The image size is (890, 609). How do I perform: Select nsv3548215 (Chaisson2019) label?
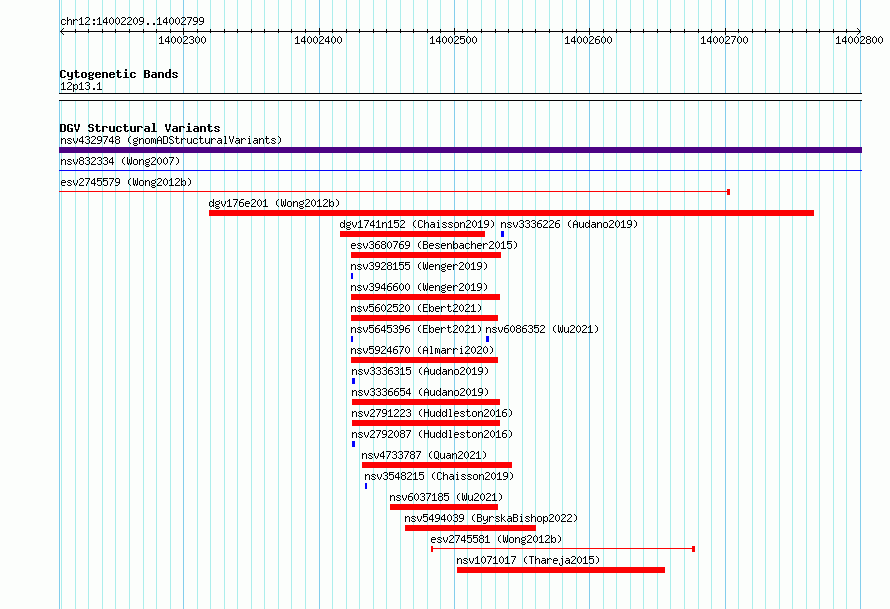(x=439, y=476)
